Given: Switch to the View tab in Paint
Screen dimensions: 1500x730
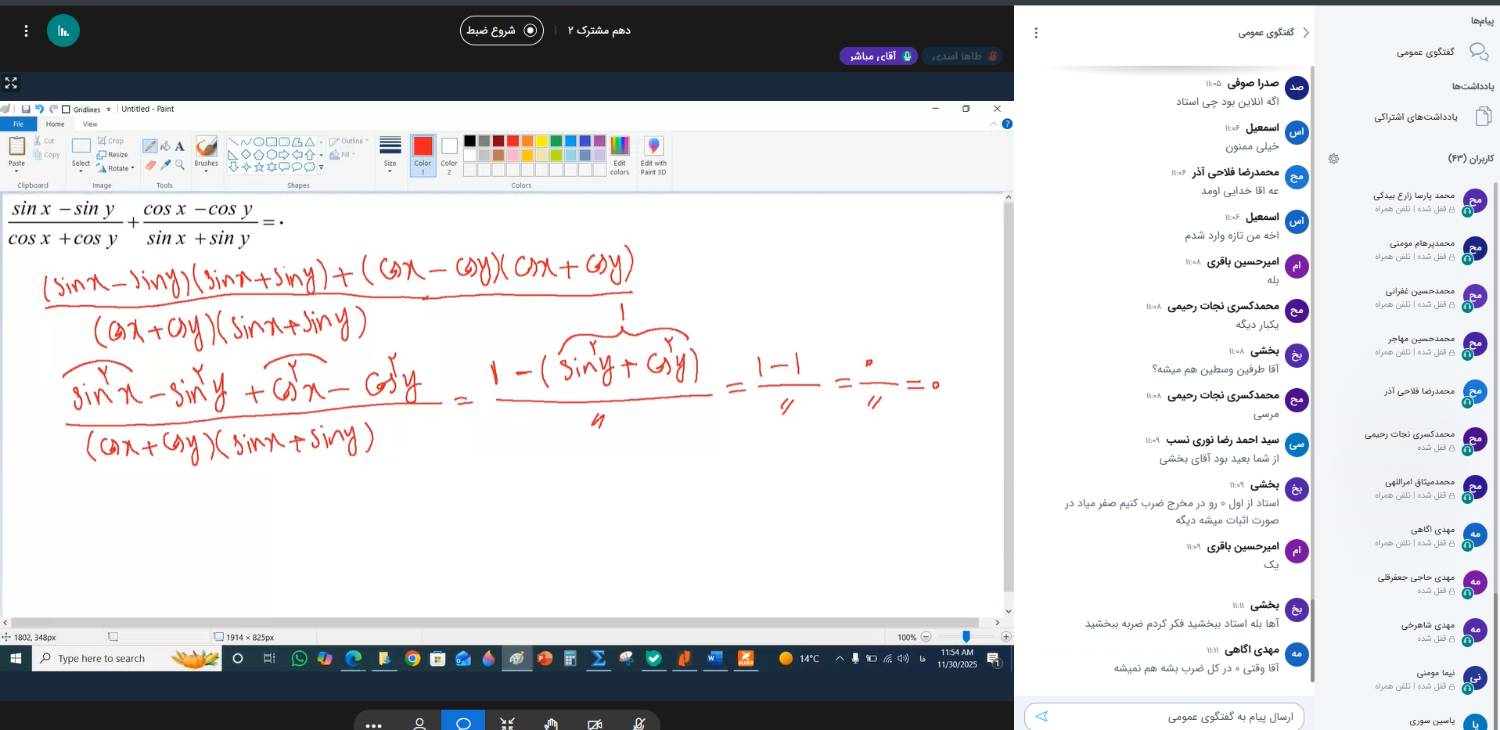Looking at the screenshot, I should [x=90, y=124].
